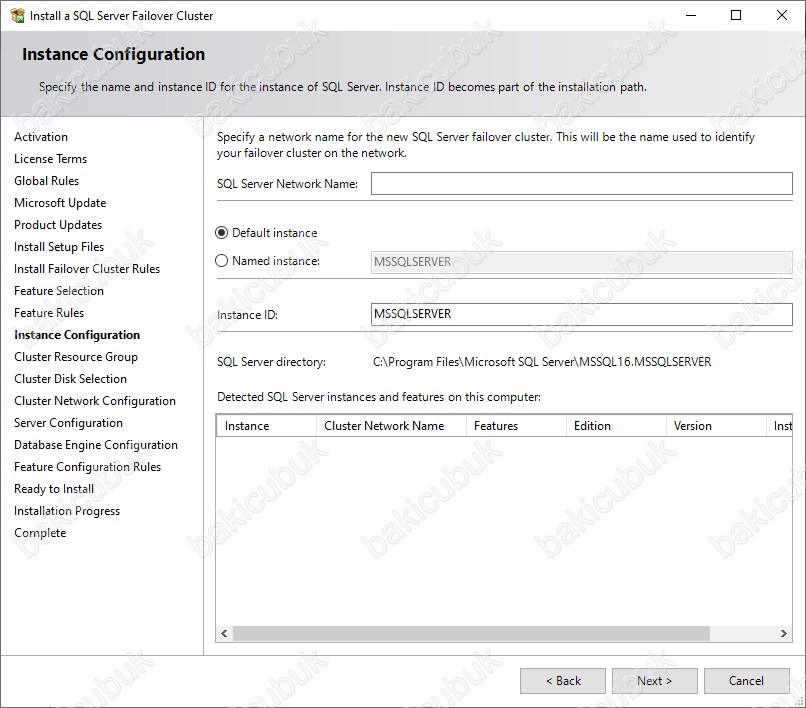Select the Global Rules step
The width and height of the screenshot is (806, 708).
(x=47, y=181)
